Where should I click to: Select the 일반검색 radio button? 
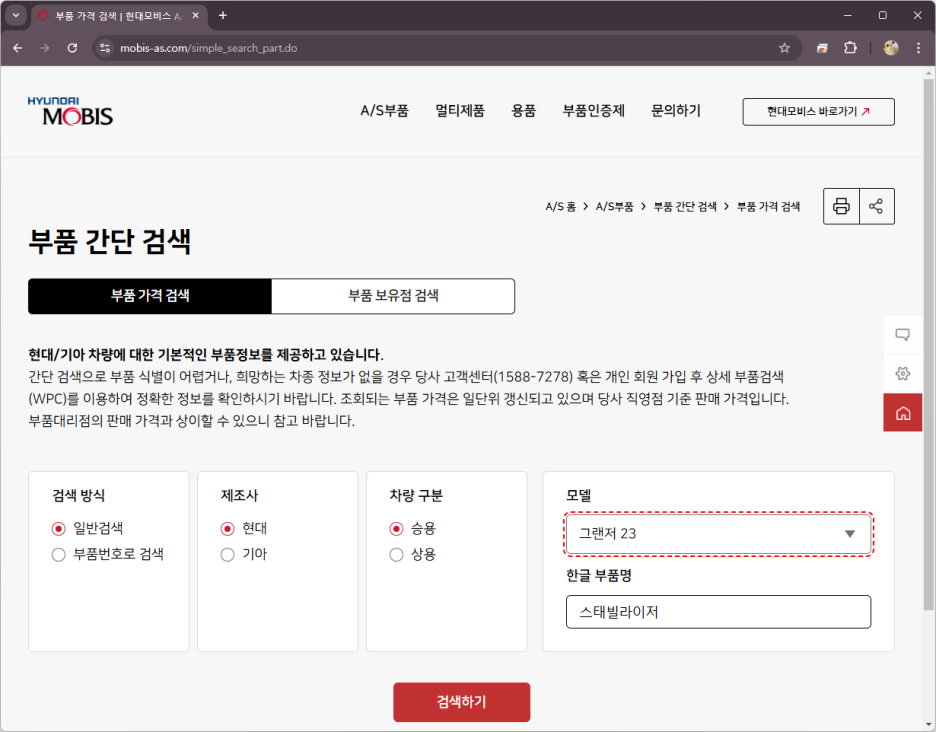pos(58,528)
